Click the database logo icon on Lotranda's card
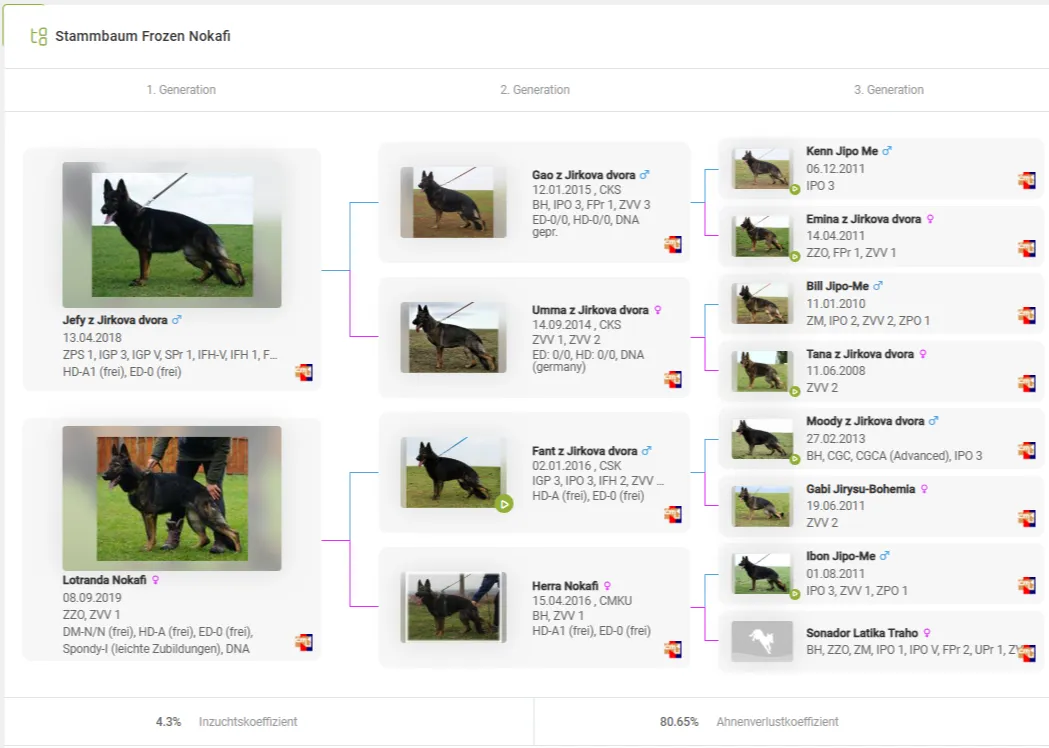 point(304,642)
